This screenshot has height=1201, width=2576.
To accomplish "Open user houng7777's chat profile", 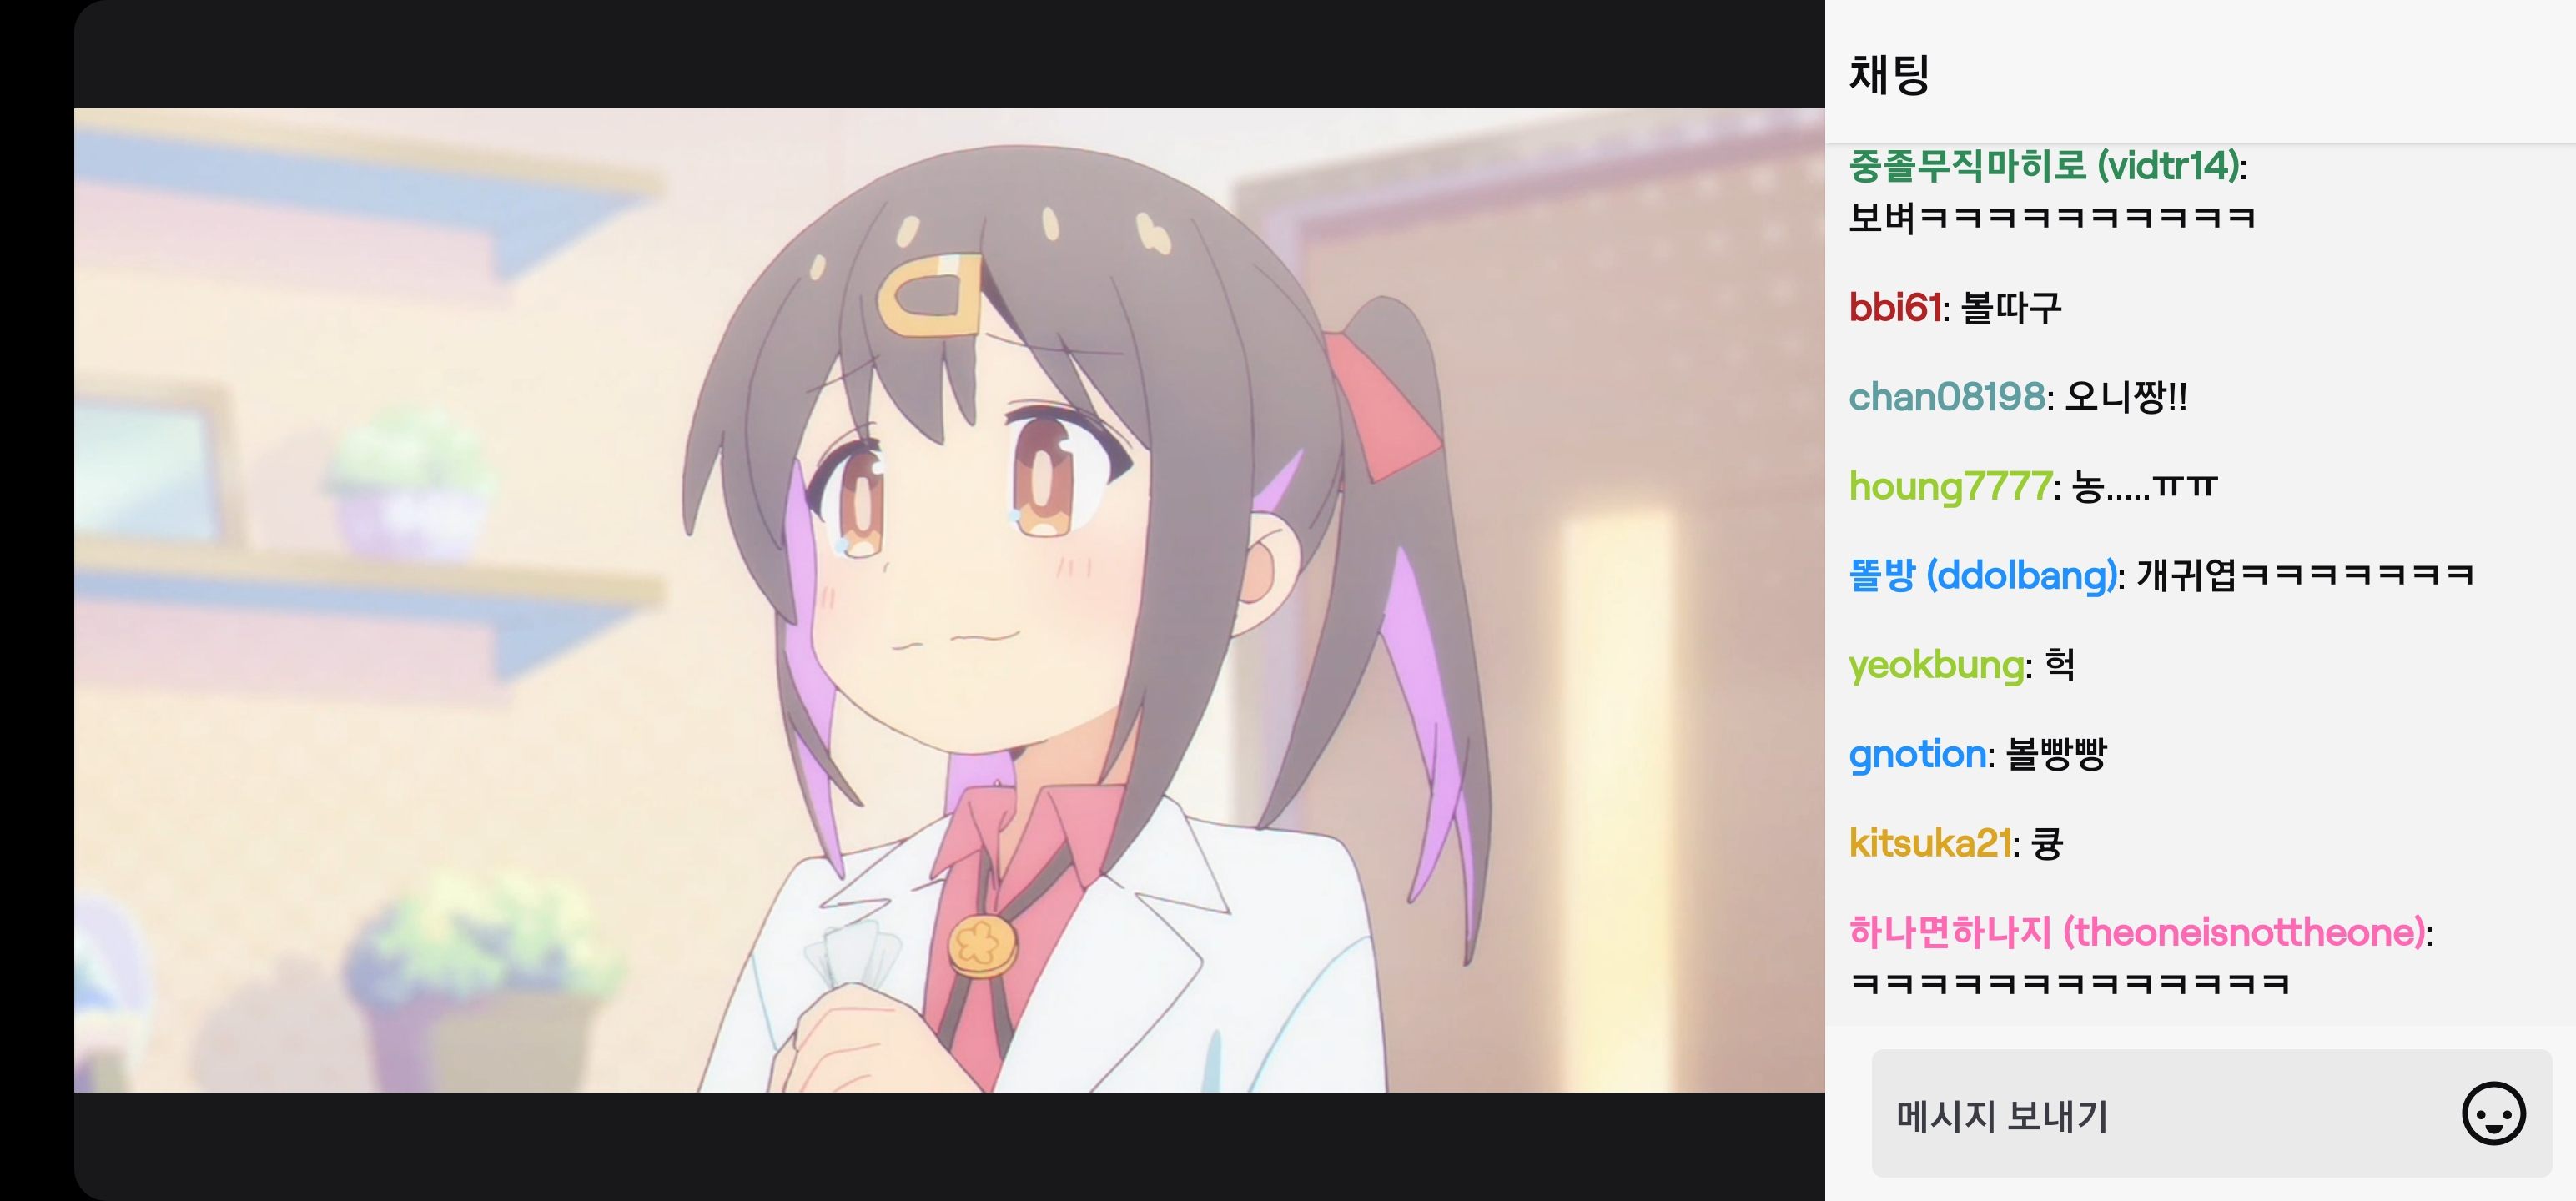I will (1950, 487).
